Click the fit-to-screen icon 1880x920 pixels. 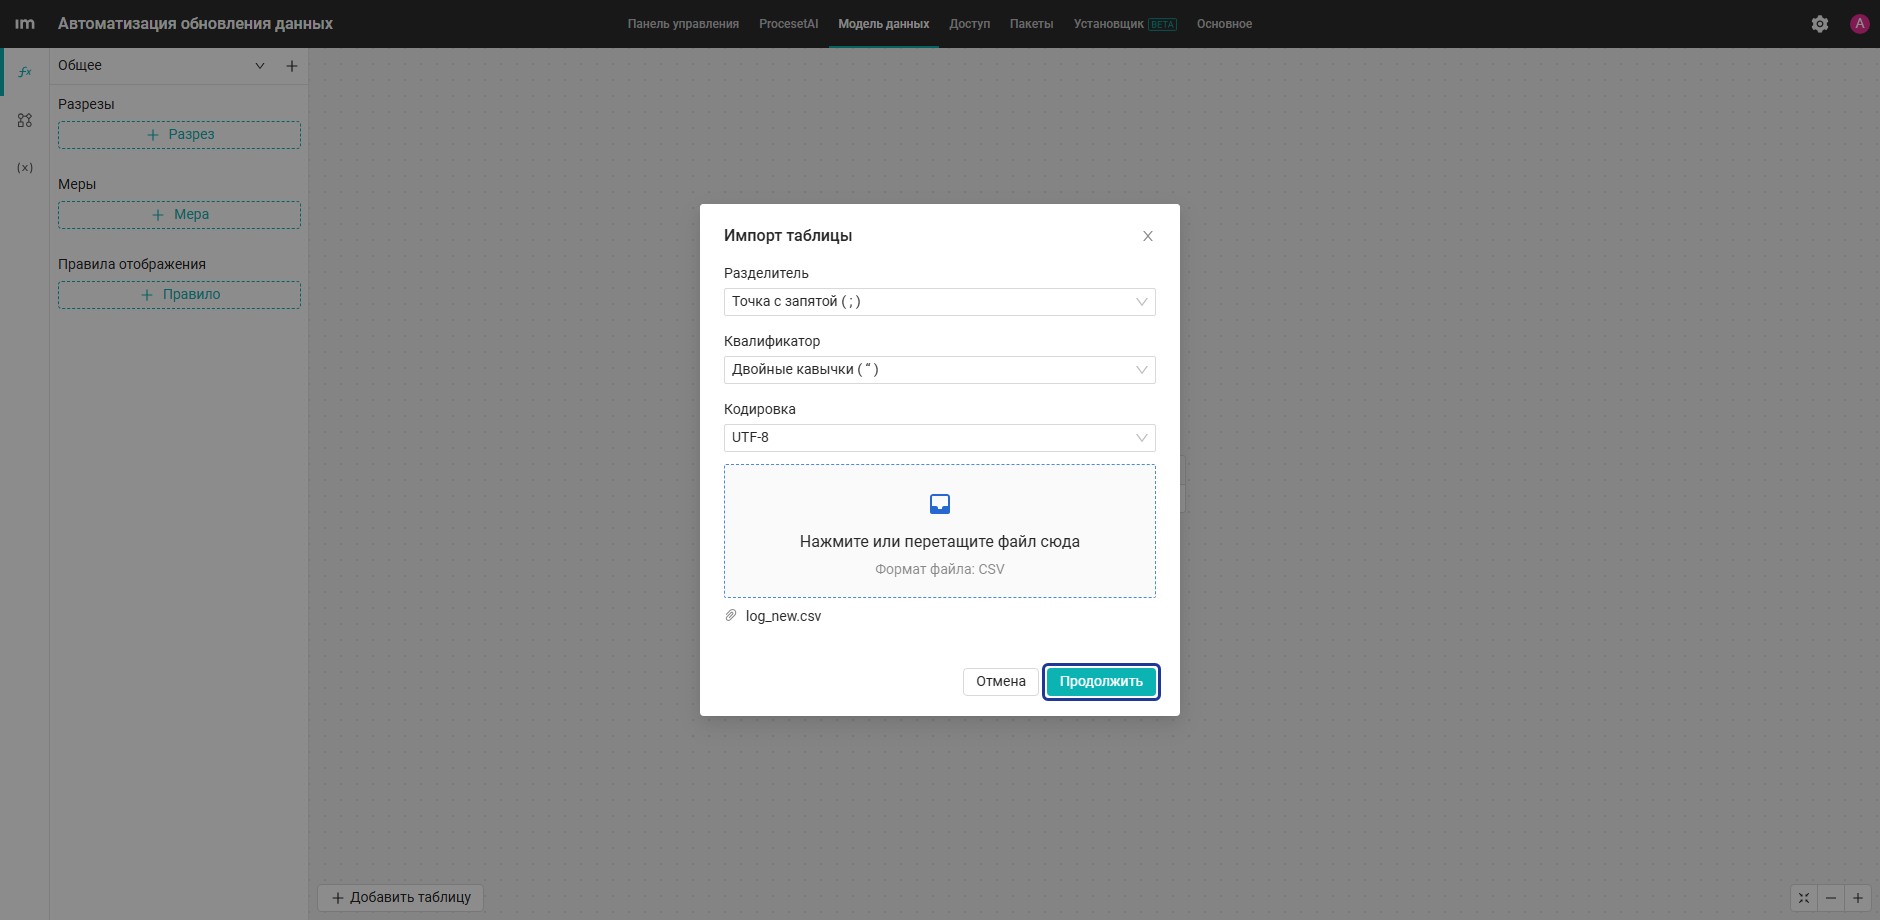tap(1804, 898)
